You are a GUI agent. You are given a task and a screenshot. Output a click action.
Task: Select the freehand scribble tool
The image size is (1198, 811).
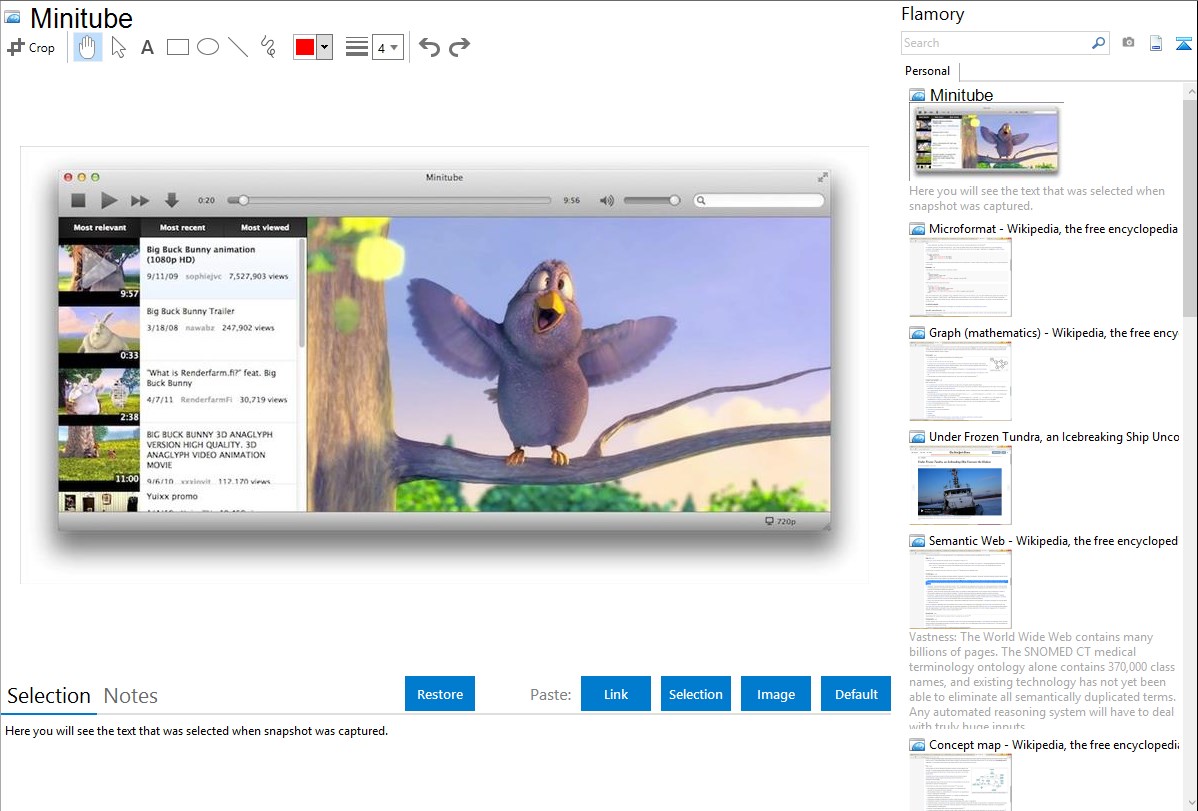point(268,47)
